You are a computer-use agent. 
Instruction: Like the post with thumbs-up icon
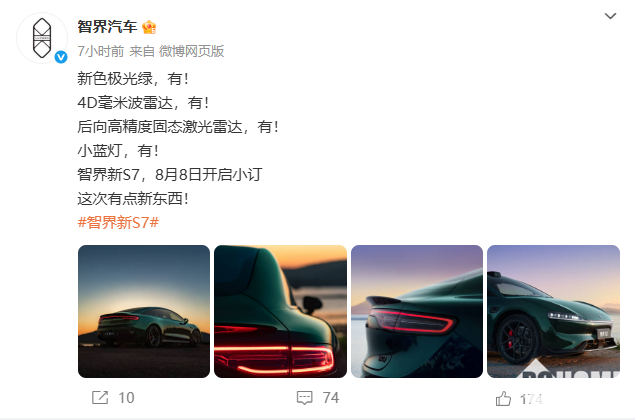(503, 399)
